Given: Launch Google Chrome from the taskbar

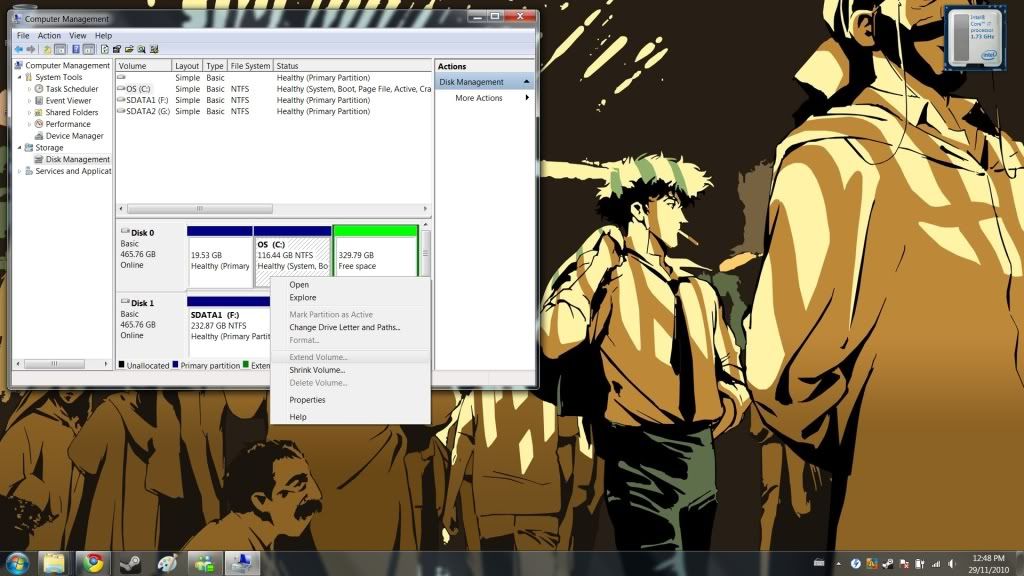Looking at the screenshot, I should (92, 563).
